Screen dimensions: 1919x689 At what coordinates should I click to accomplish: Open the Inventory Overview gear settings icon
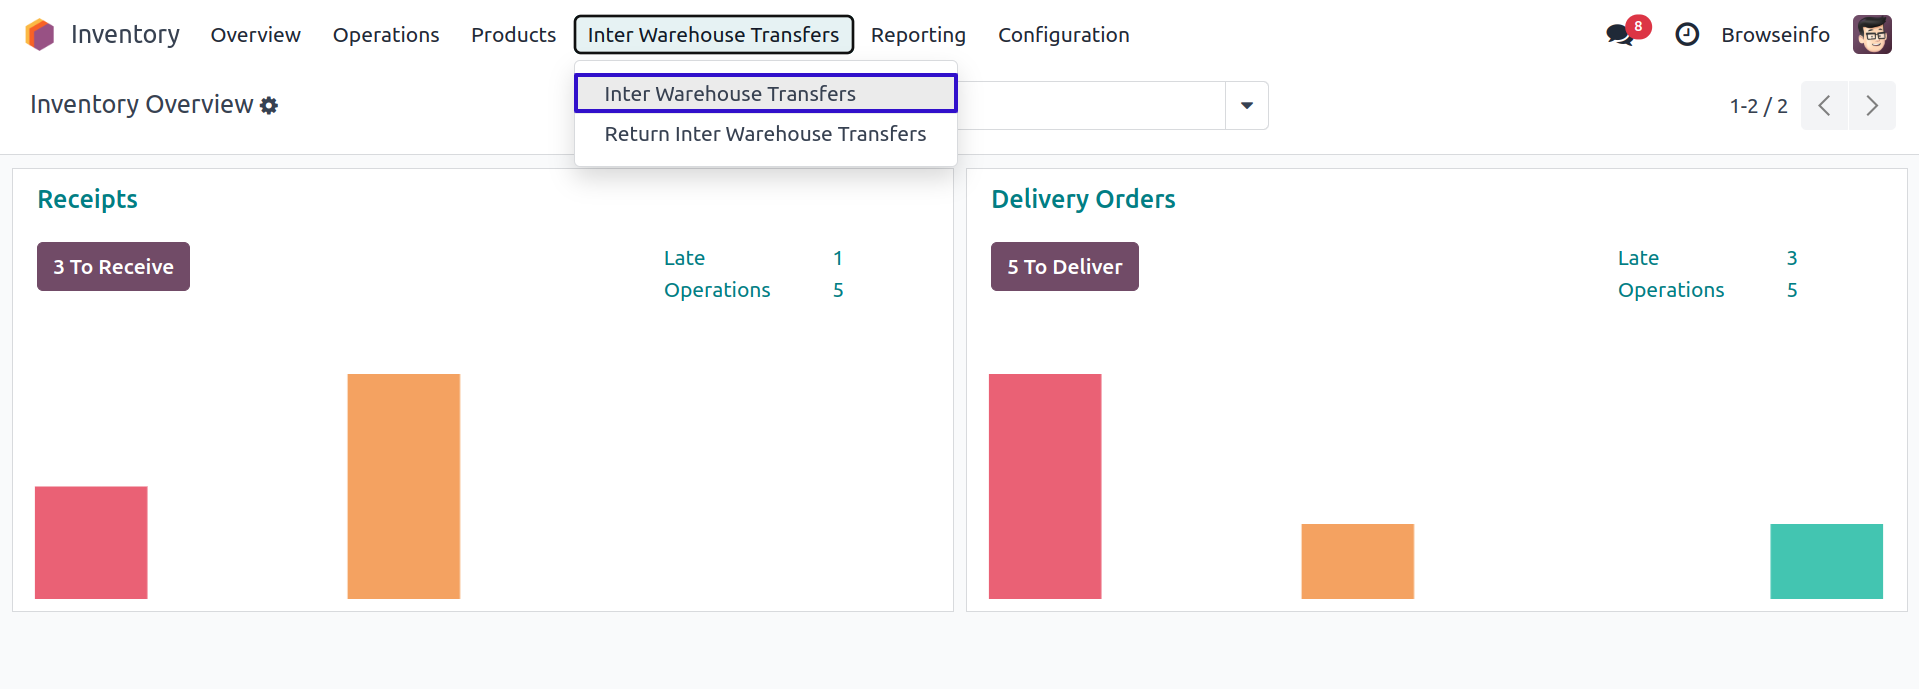[269, 105]
